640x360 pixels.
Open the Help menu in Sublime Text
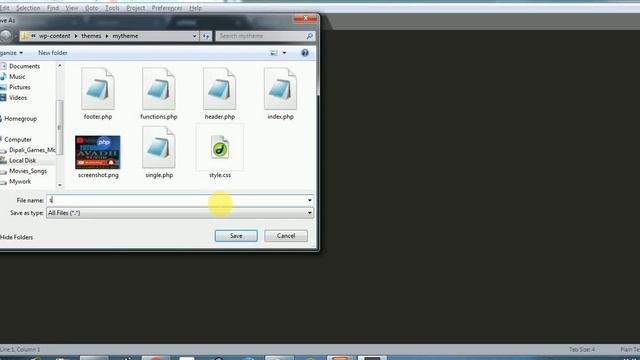click(x=195, y=8)
